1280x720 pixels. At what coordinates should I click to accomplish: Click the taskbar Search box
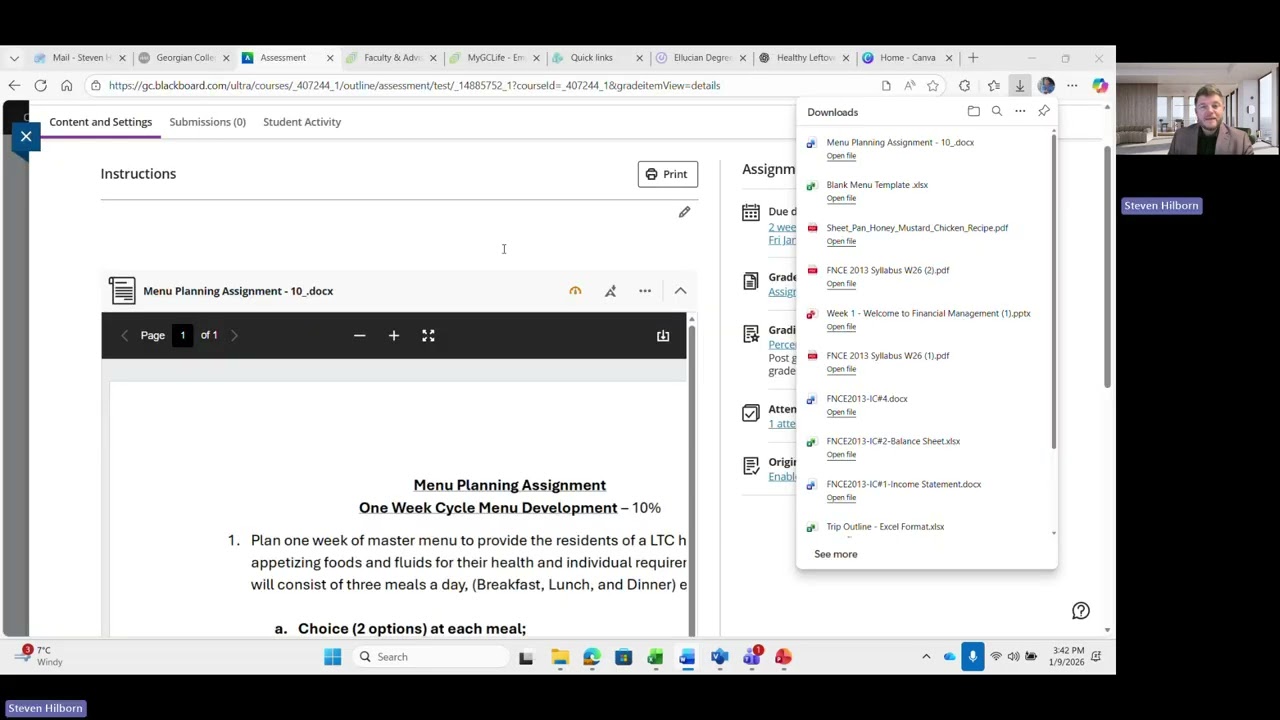pyautogui.click(x=432, y=657)
